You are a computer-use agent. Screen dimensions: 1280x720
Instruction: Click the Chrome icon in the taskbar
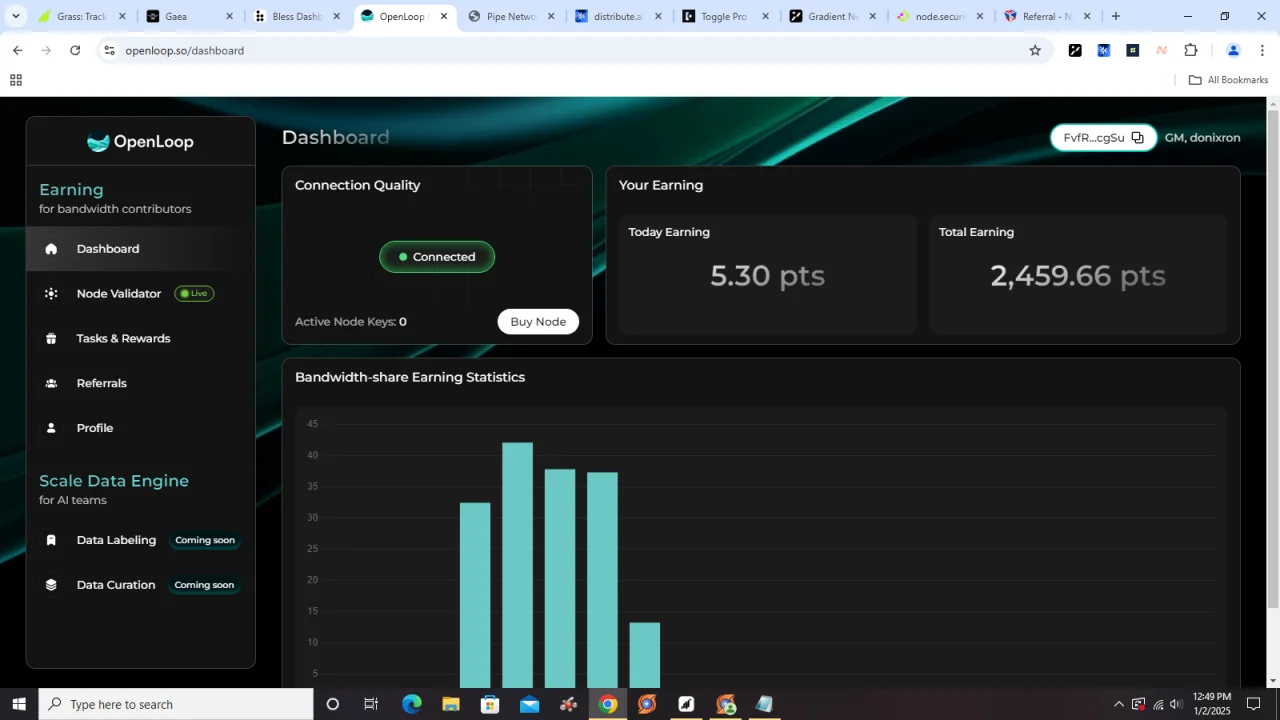[608, 704]
